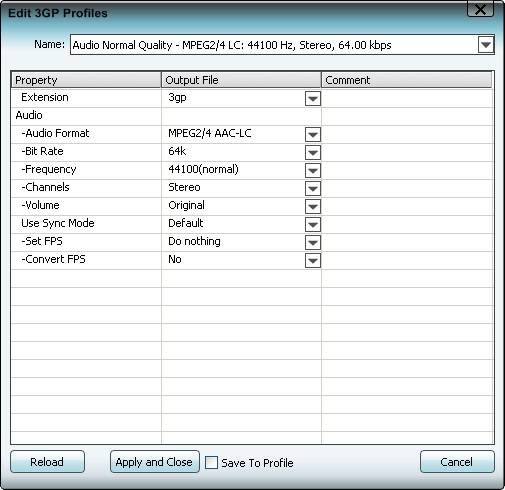Expand the Volume dropdown arrow
This screenshot has height=490, width=505.
pos(313,207)
